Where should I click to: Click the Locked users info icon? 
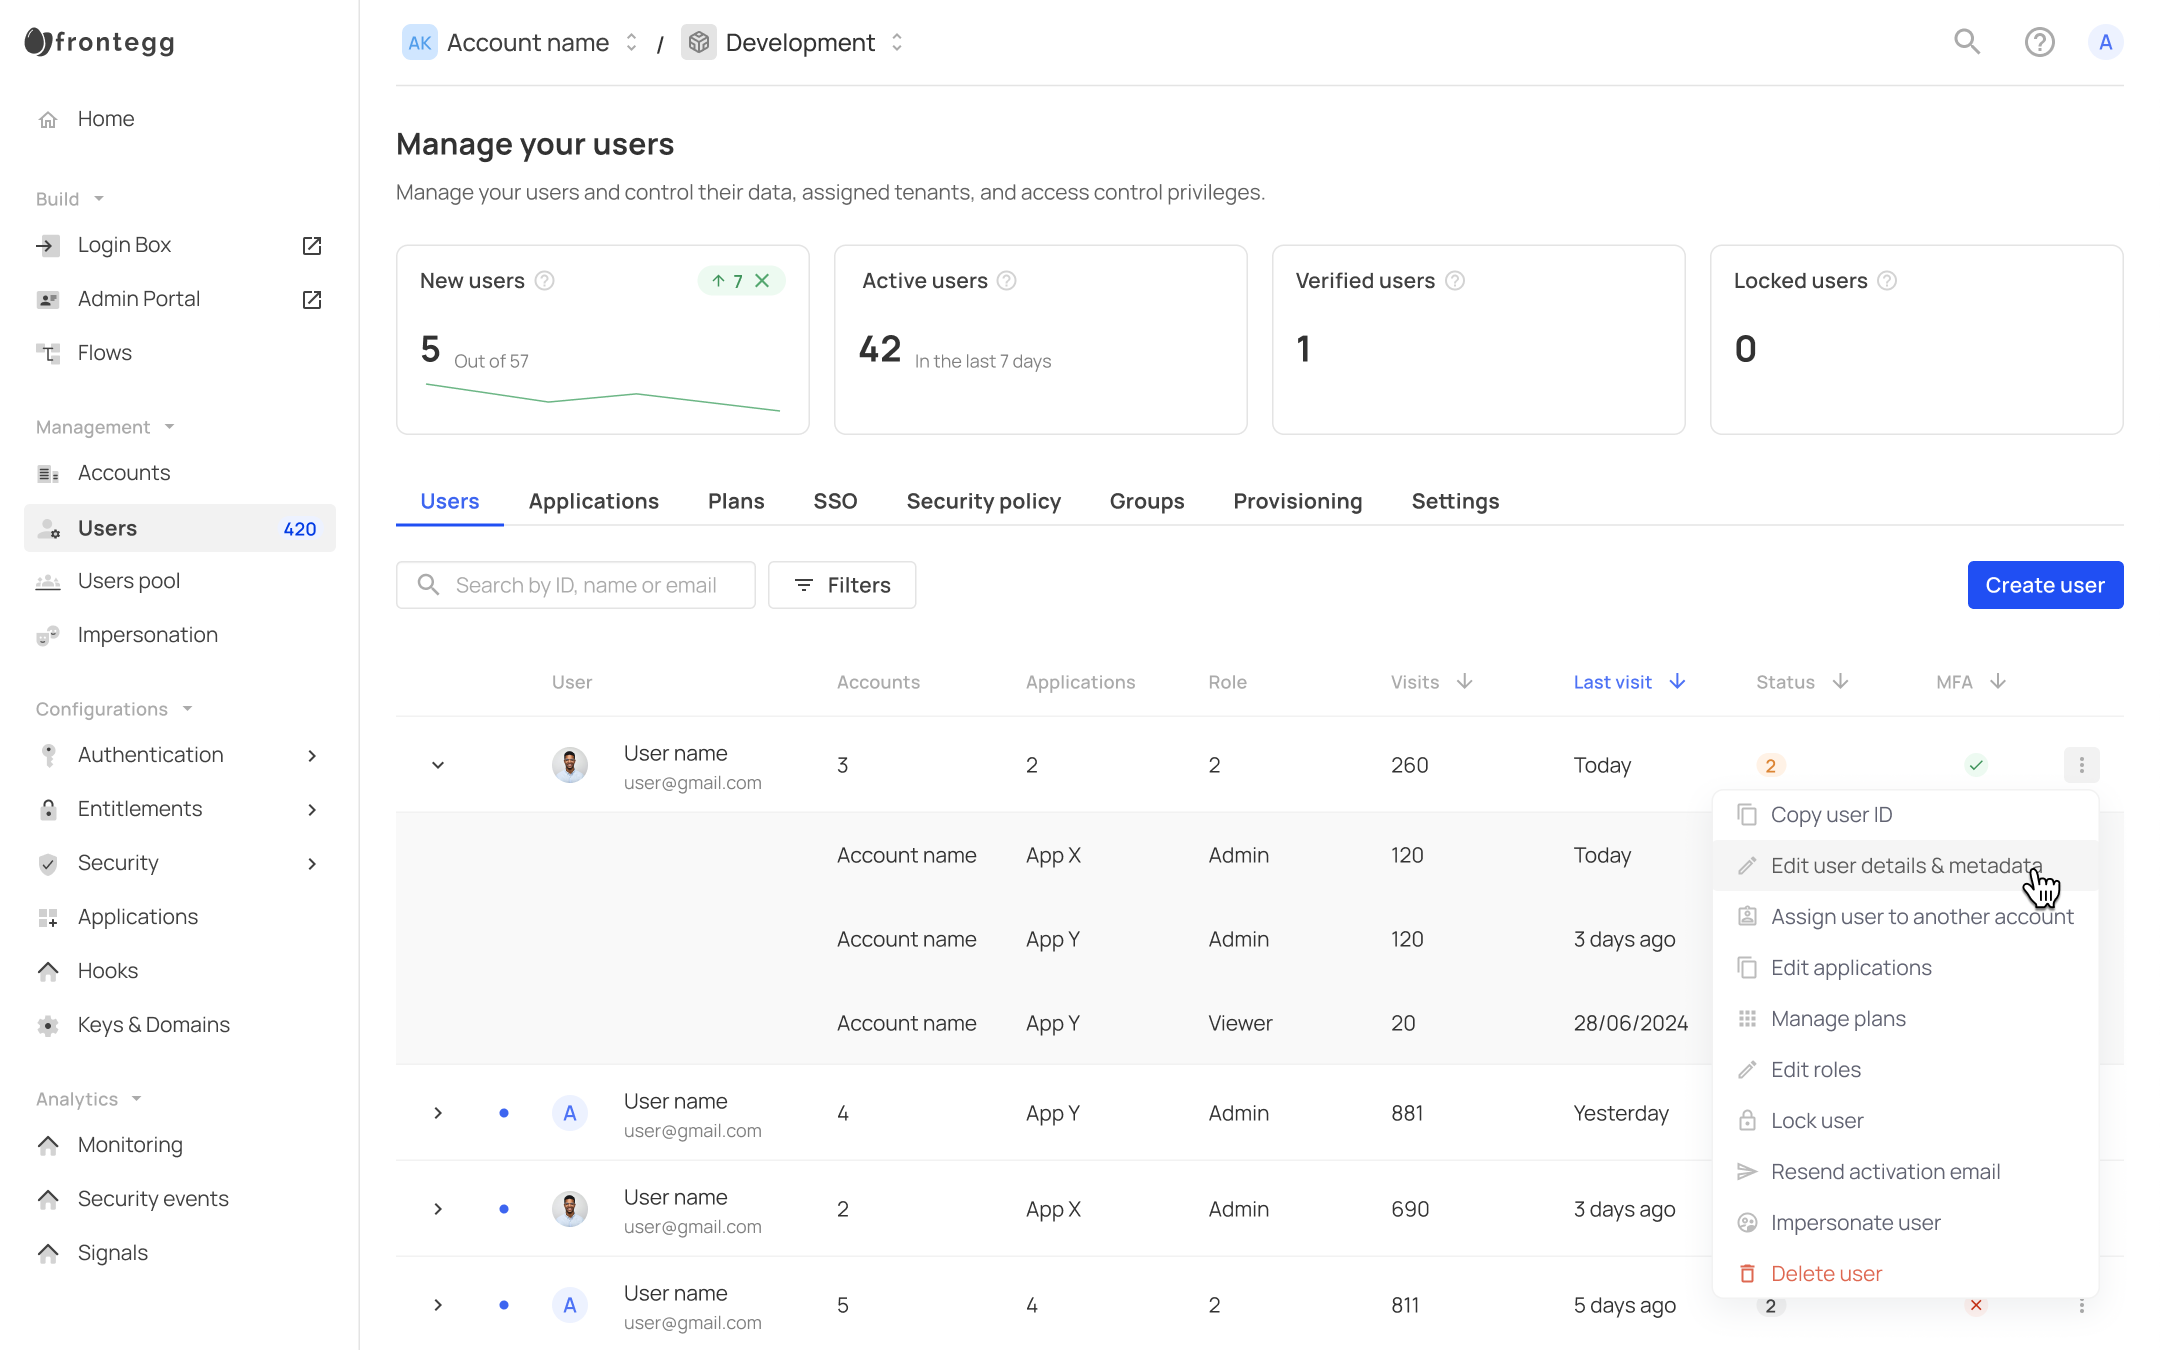coord(1887,281)
